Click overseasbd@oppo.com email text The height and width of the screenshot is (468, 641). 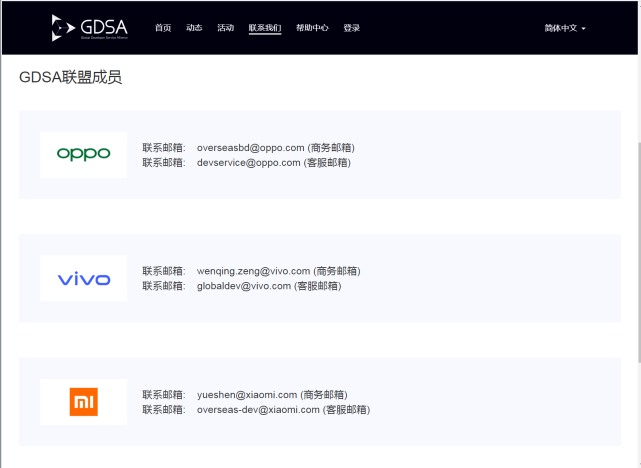tap(251, 148)
